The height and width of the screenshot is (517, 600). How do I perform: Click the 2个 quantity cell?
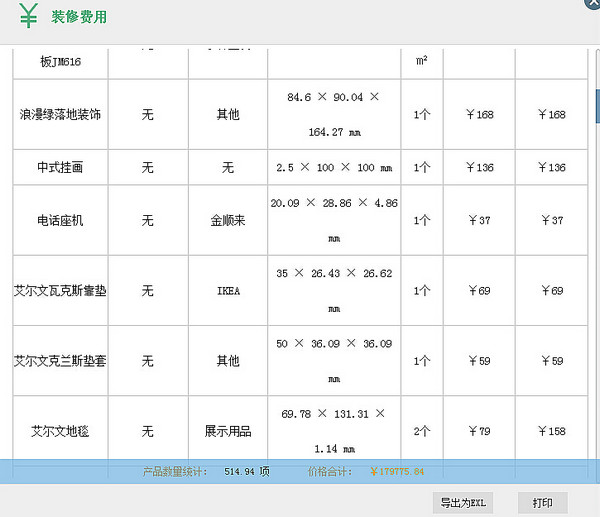pos(422,431)
